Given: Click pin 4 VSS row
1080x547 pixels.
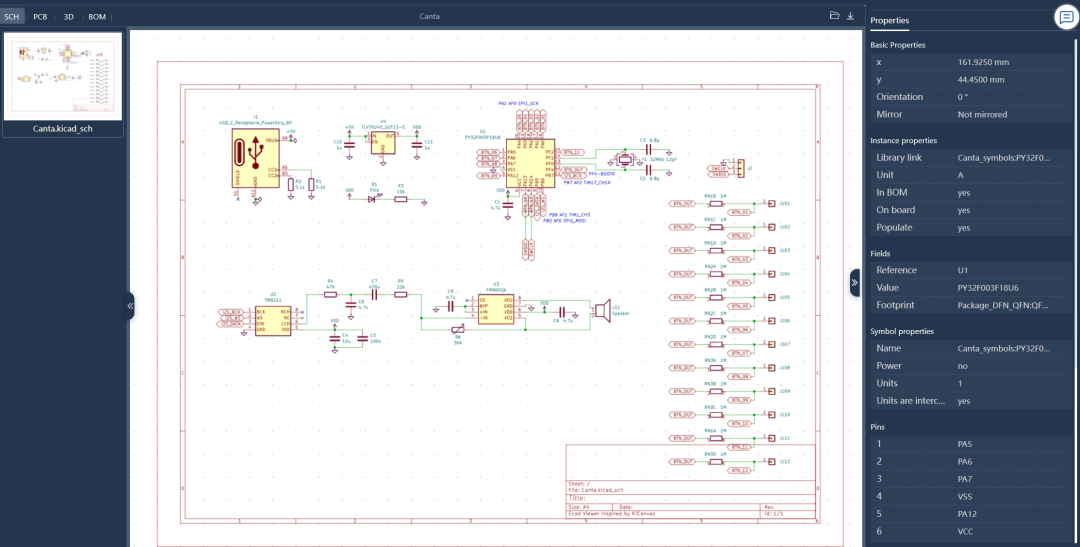Looking at the screenshot, I should (x=971, y=496).
